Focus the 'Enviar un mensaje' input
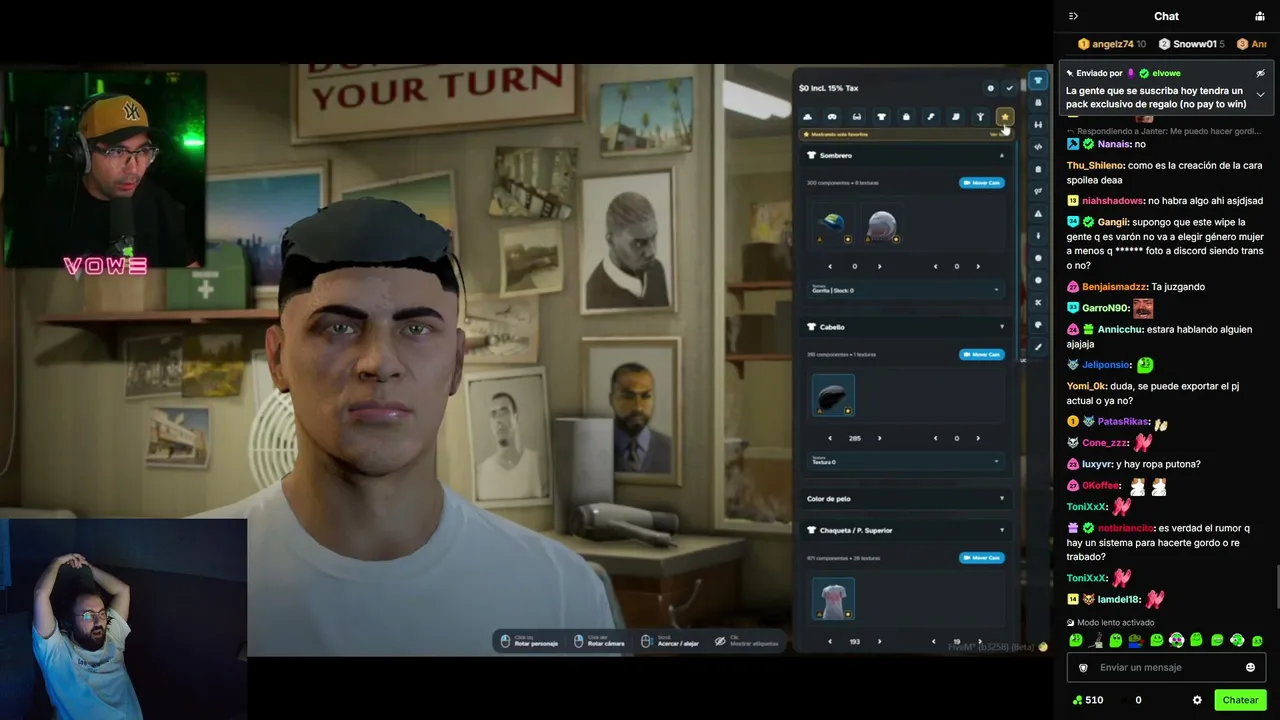Viewport: 1280px width, 720px height. coord(1166,667)
